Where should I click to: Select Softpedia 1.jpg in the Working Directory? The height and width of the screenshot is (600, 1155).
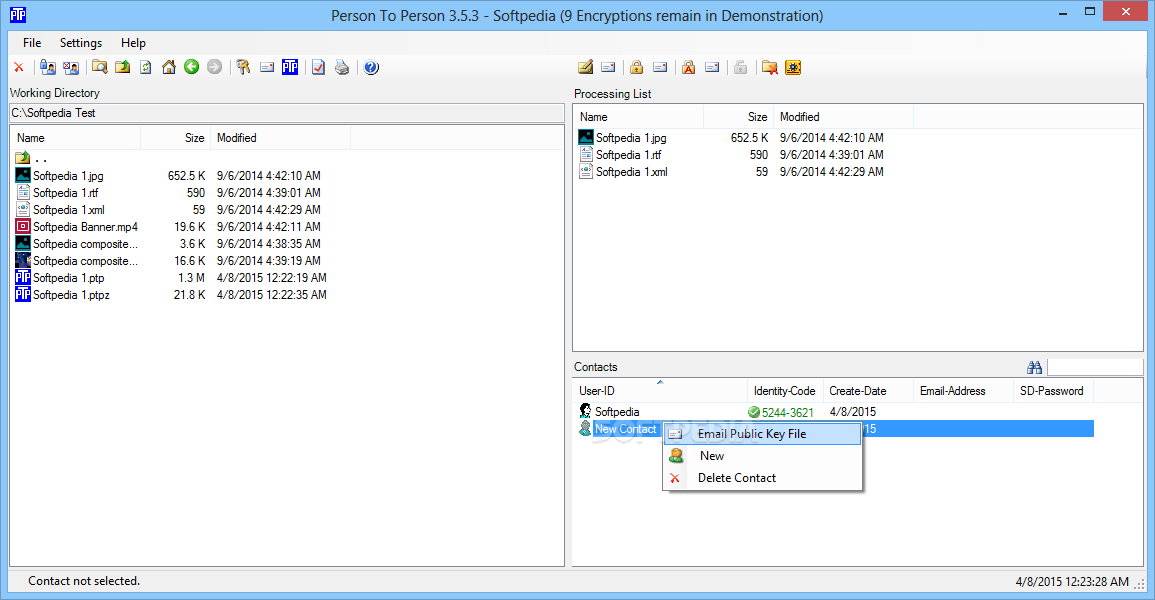coord(68,175)
